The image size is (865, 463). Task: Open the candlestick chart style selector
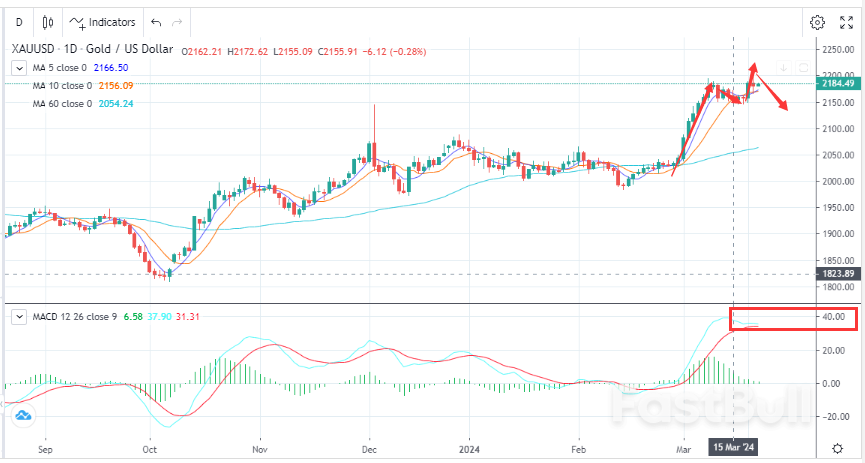pos(48,21)
